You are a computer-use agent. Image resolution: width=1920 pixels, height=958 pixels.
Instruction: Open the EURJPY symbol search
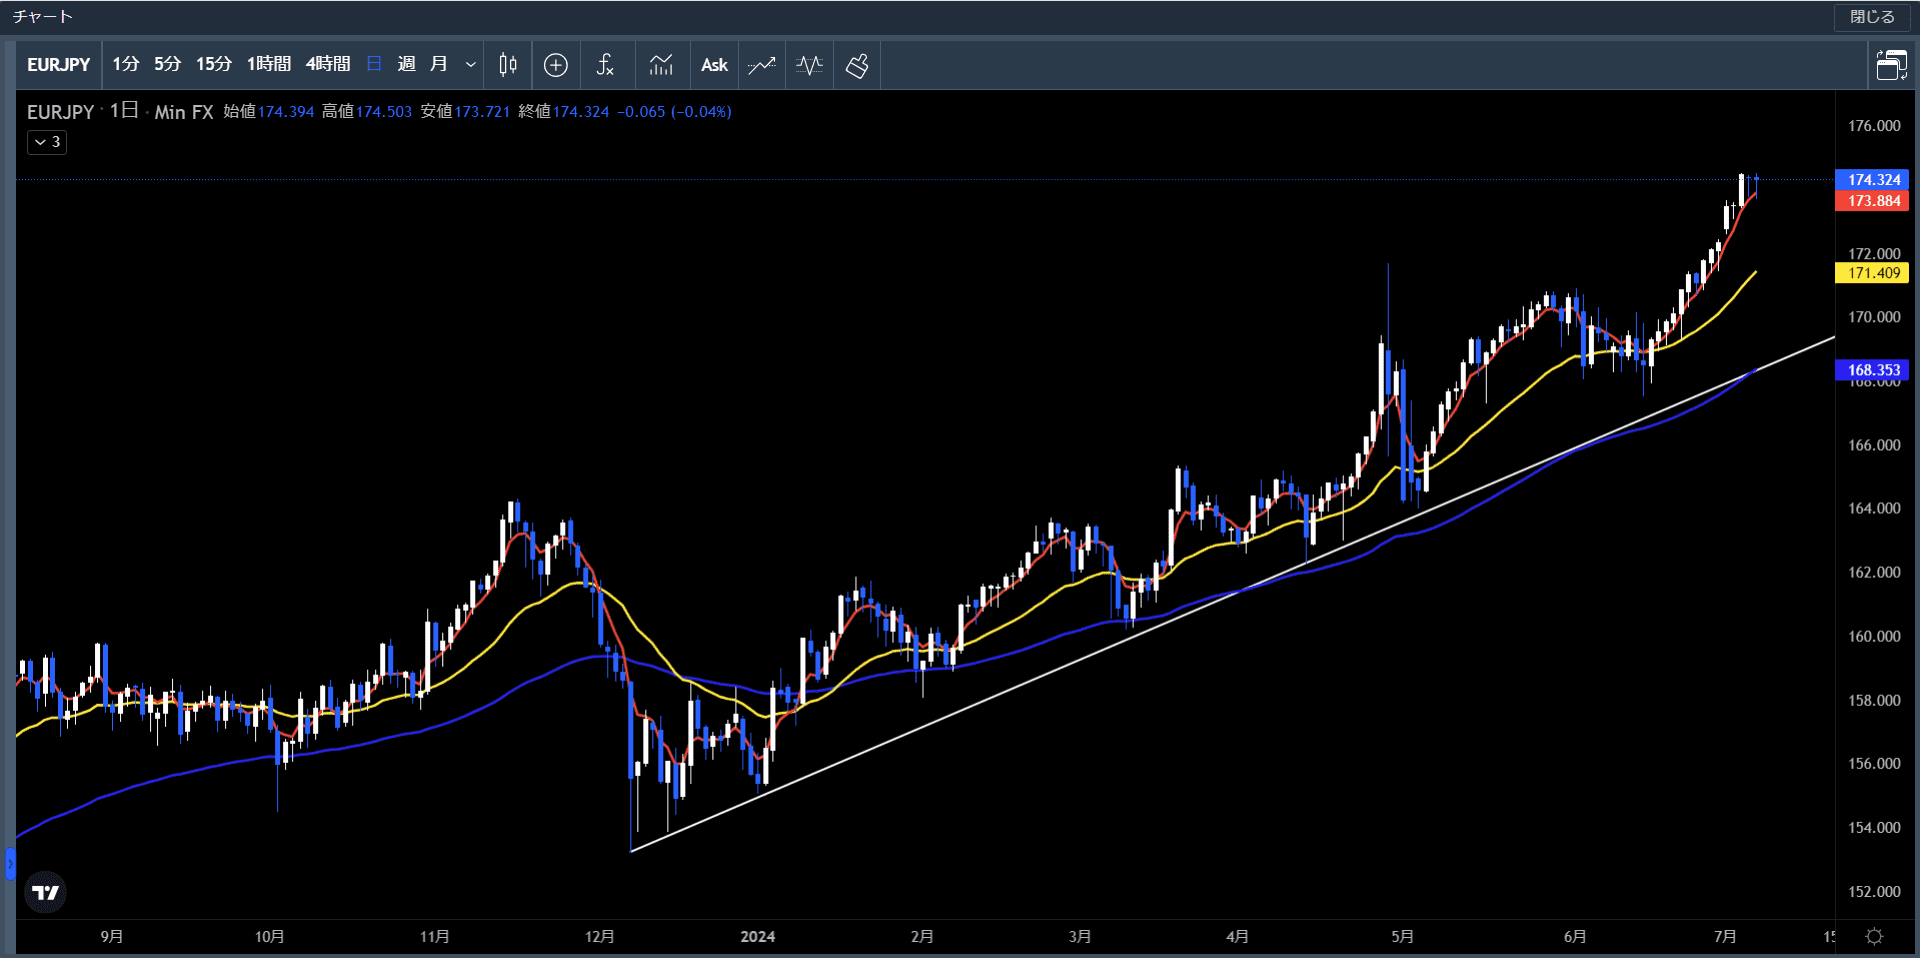pyautogui.click(x=59, y=65)
